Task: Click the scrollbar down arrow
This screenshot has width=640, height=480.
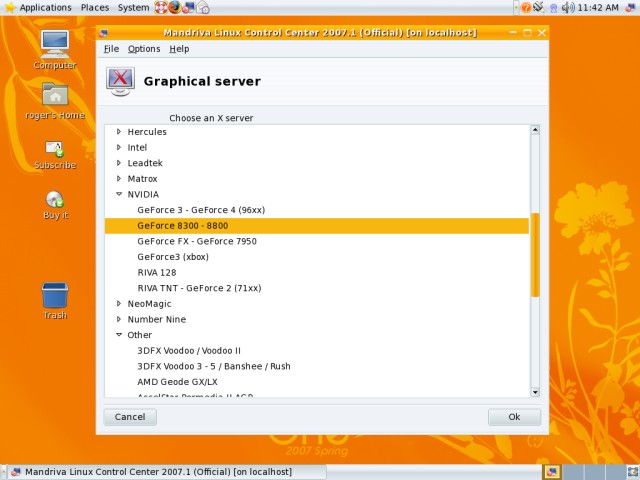Action: (x=535, y=392)
